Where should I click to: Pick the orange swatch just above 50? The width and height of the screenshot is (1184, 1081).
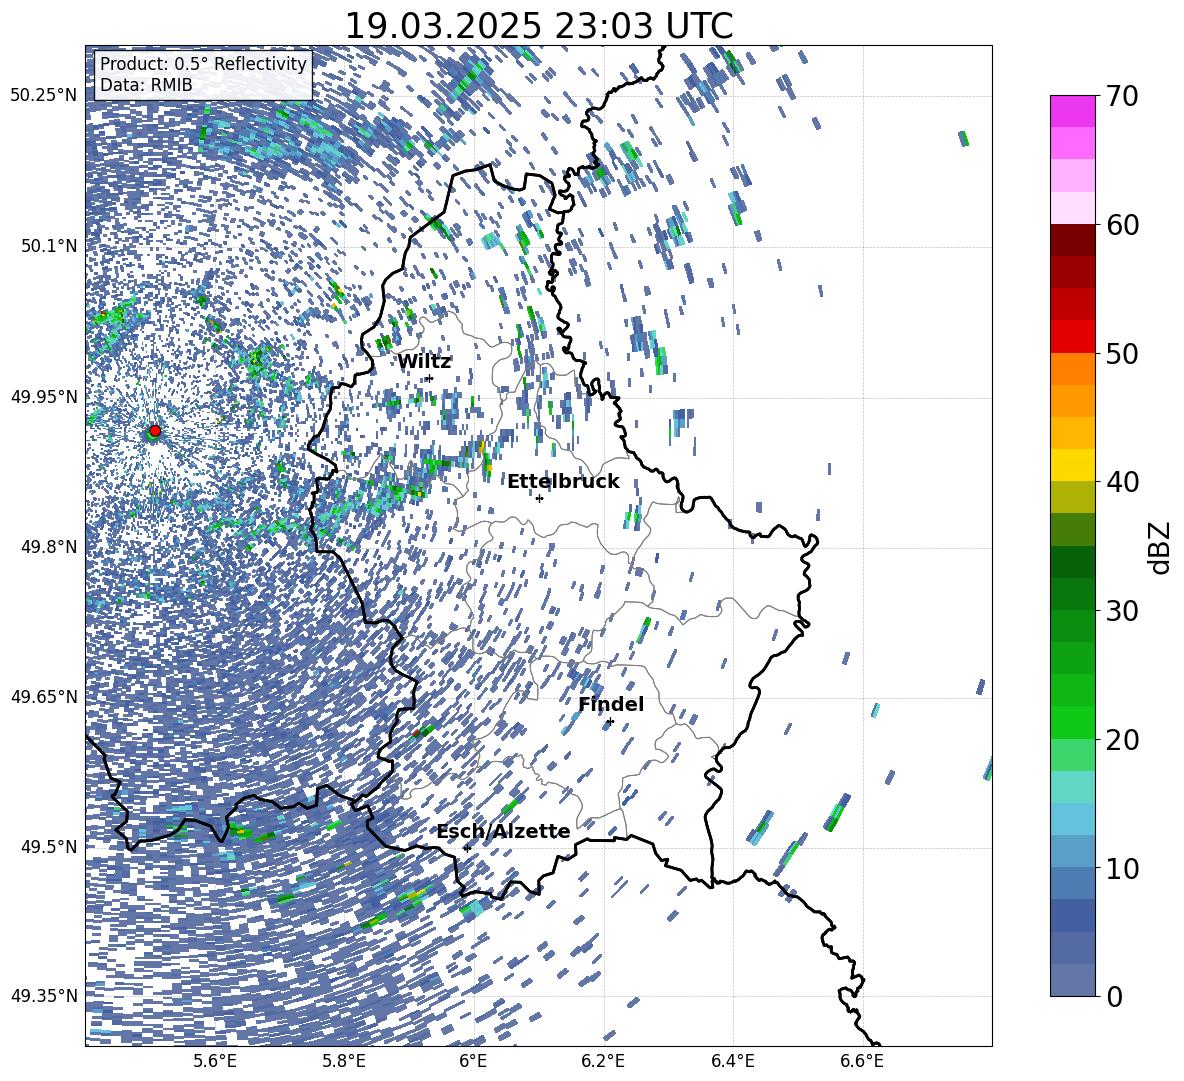[1072, 368]
